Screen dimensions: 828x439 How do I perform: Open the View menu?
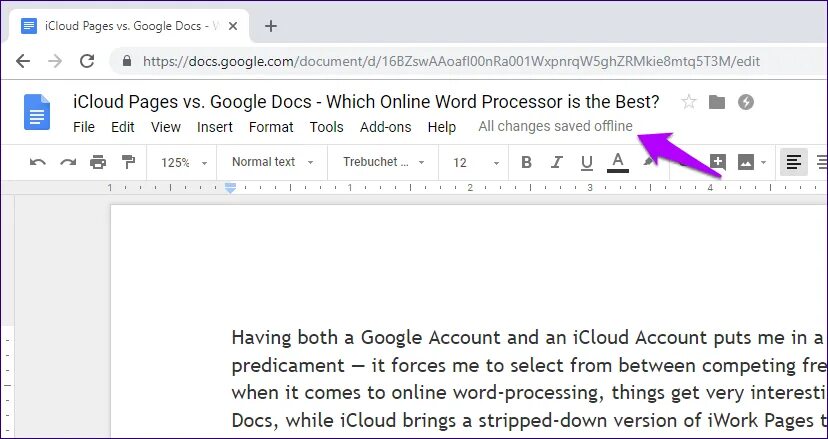click(166, 127)
